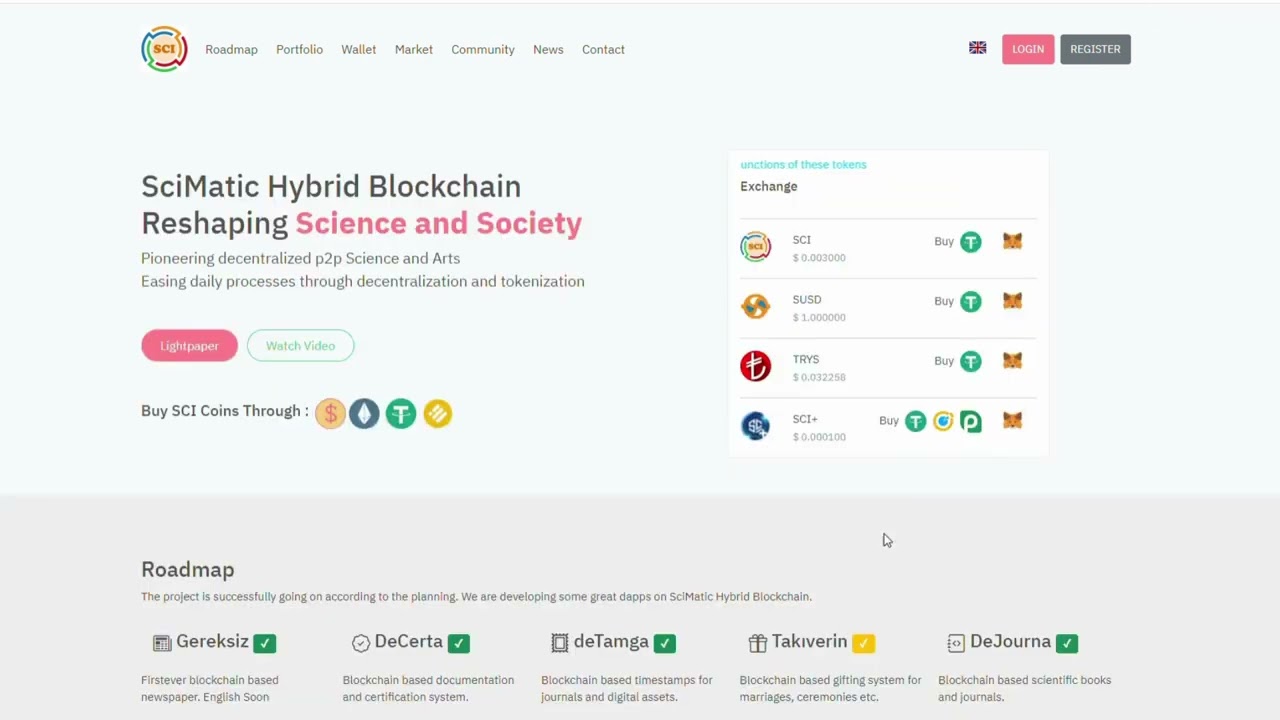This screenshot has height=720, width=1280.
Task: Buy SCI coins through the Tether icon
Action: [x=401, y=413]
